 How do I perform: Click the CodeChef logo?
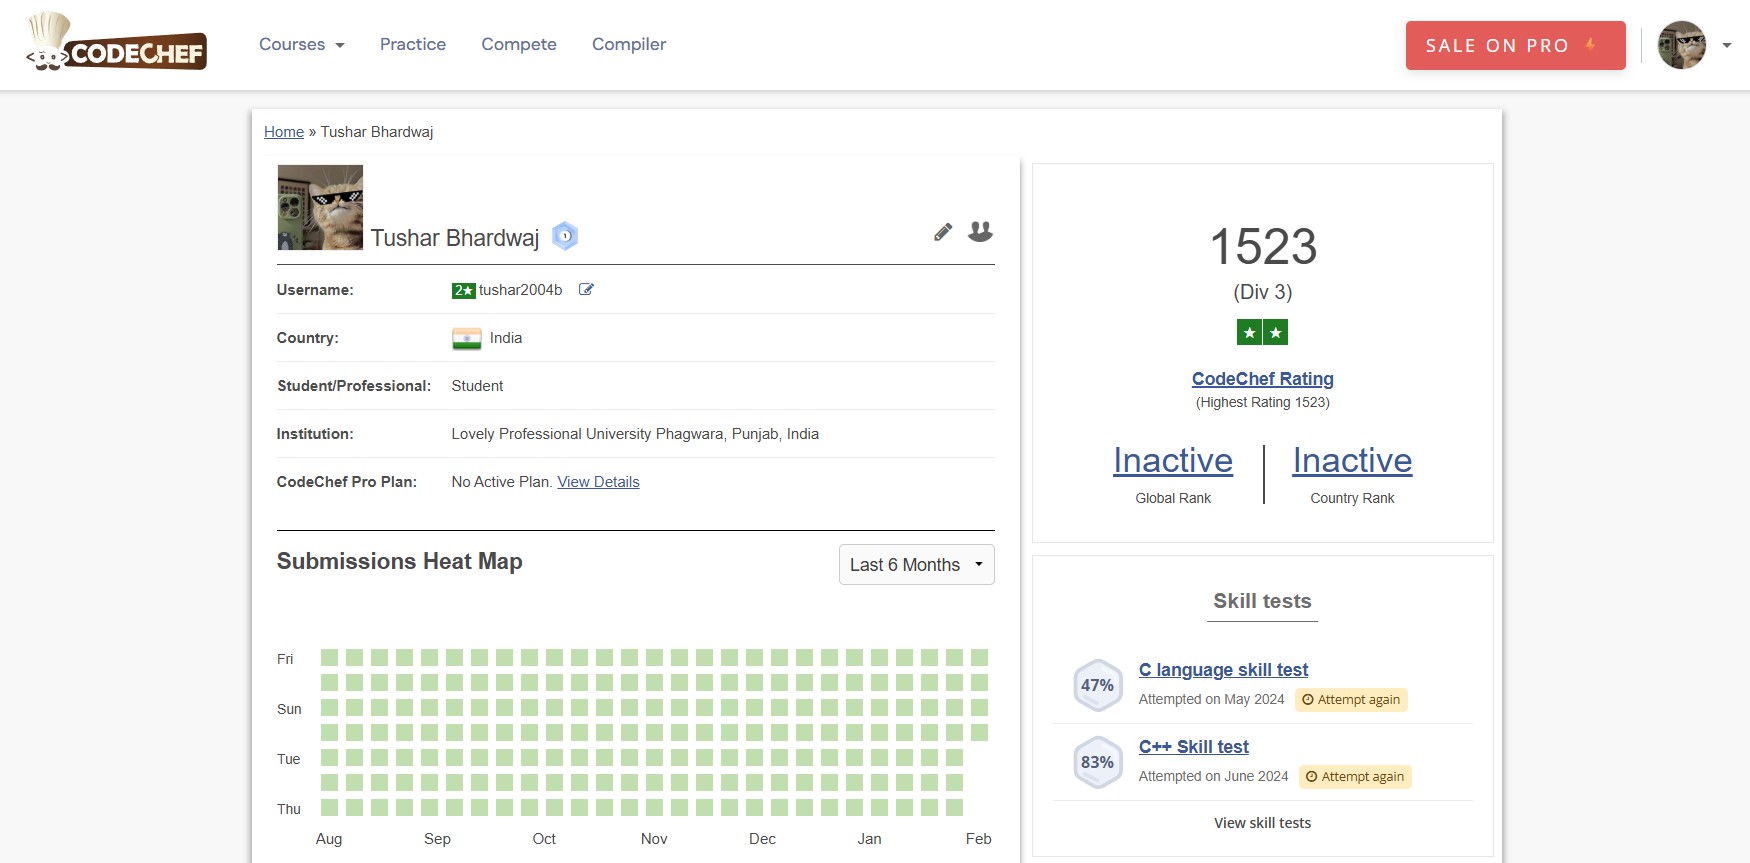(x=117, y=43)
